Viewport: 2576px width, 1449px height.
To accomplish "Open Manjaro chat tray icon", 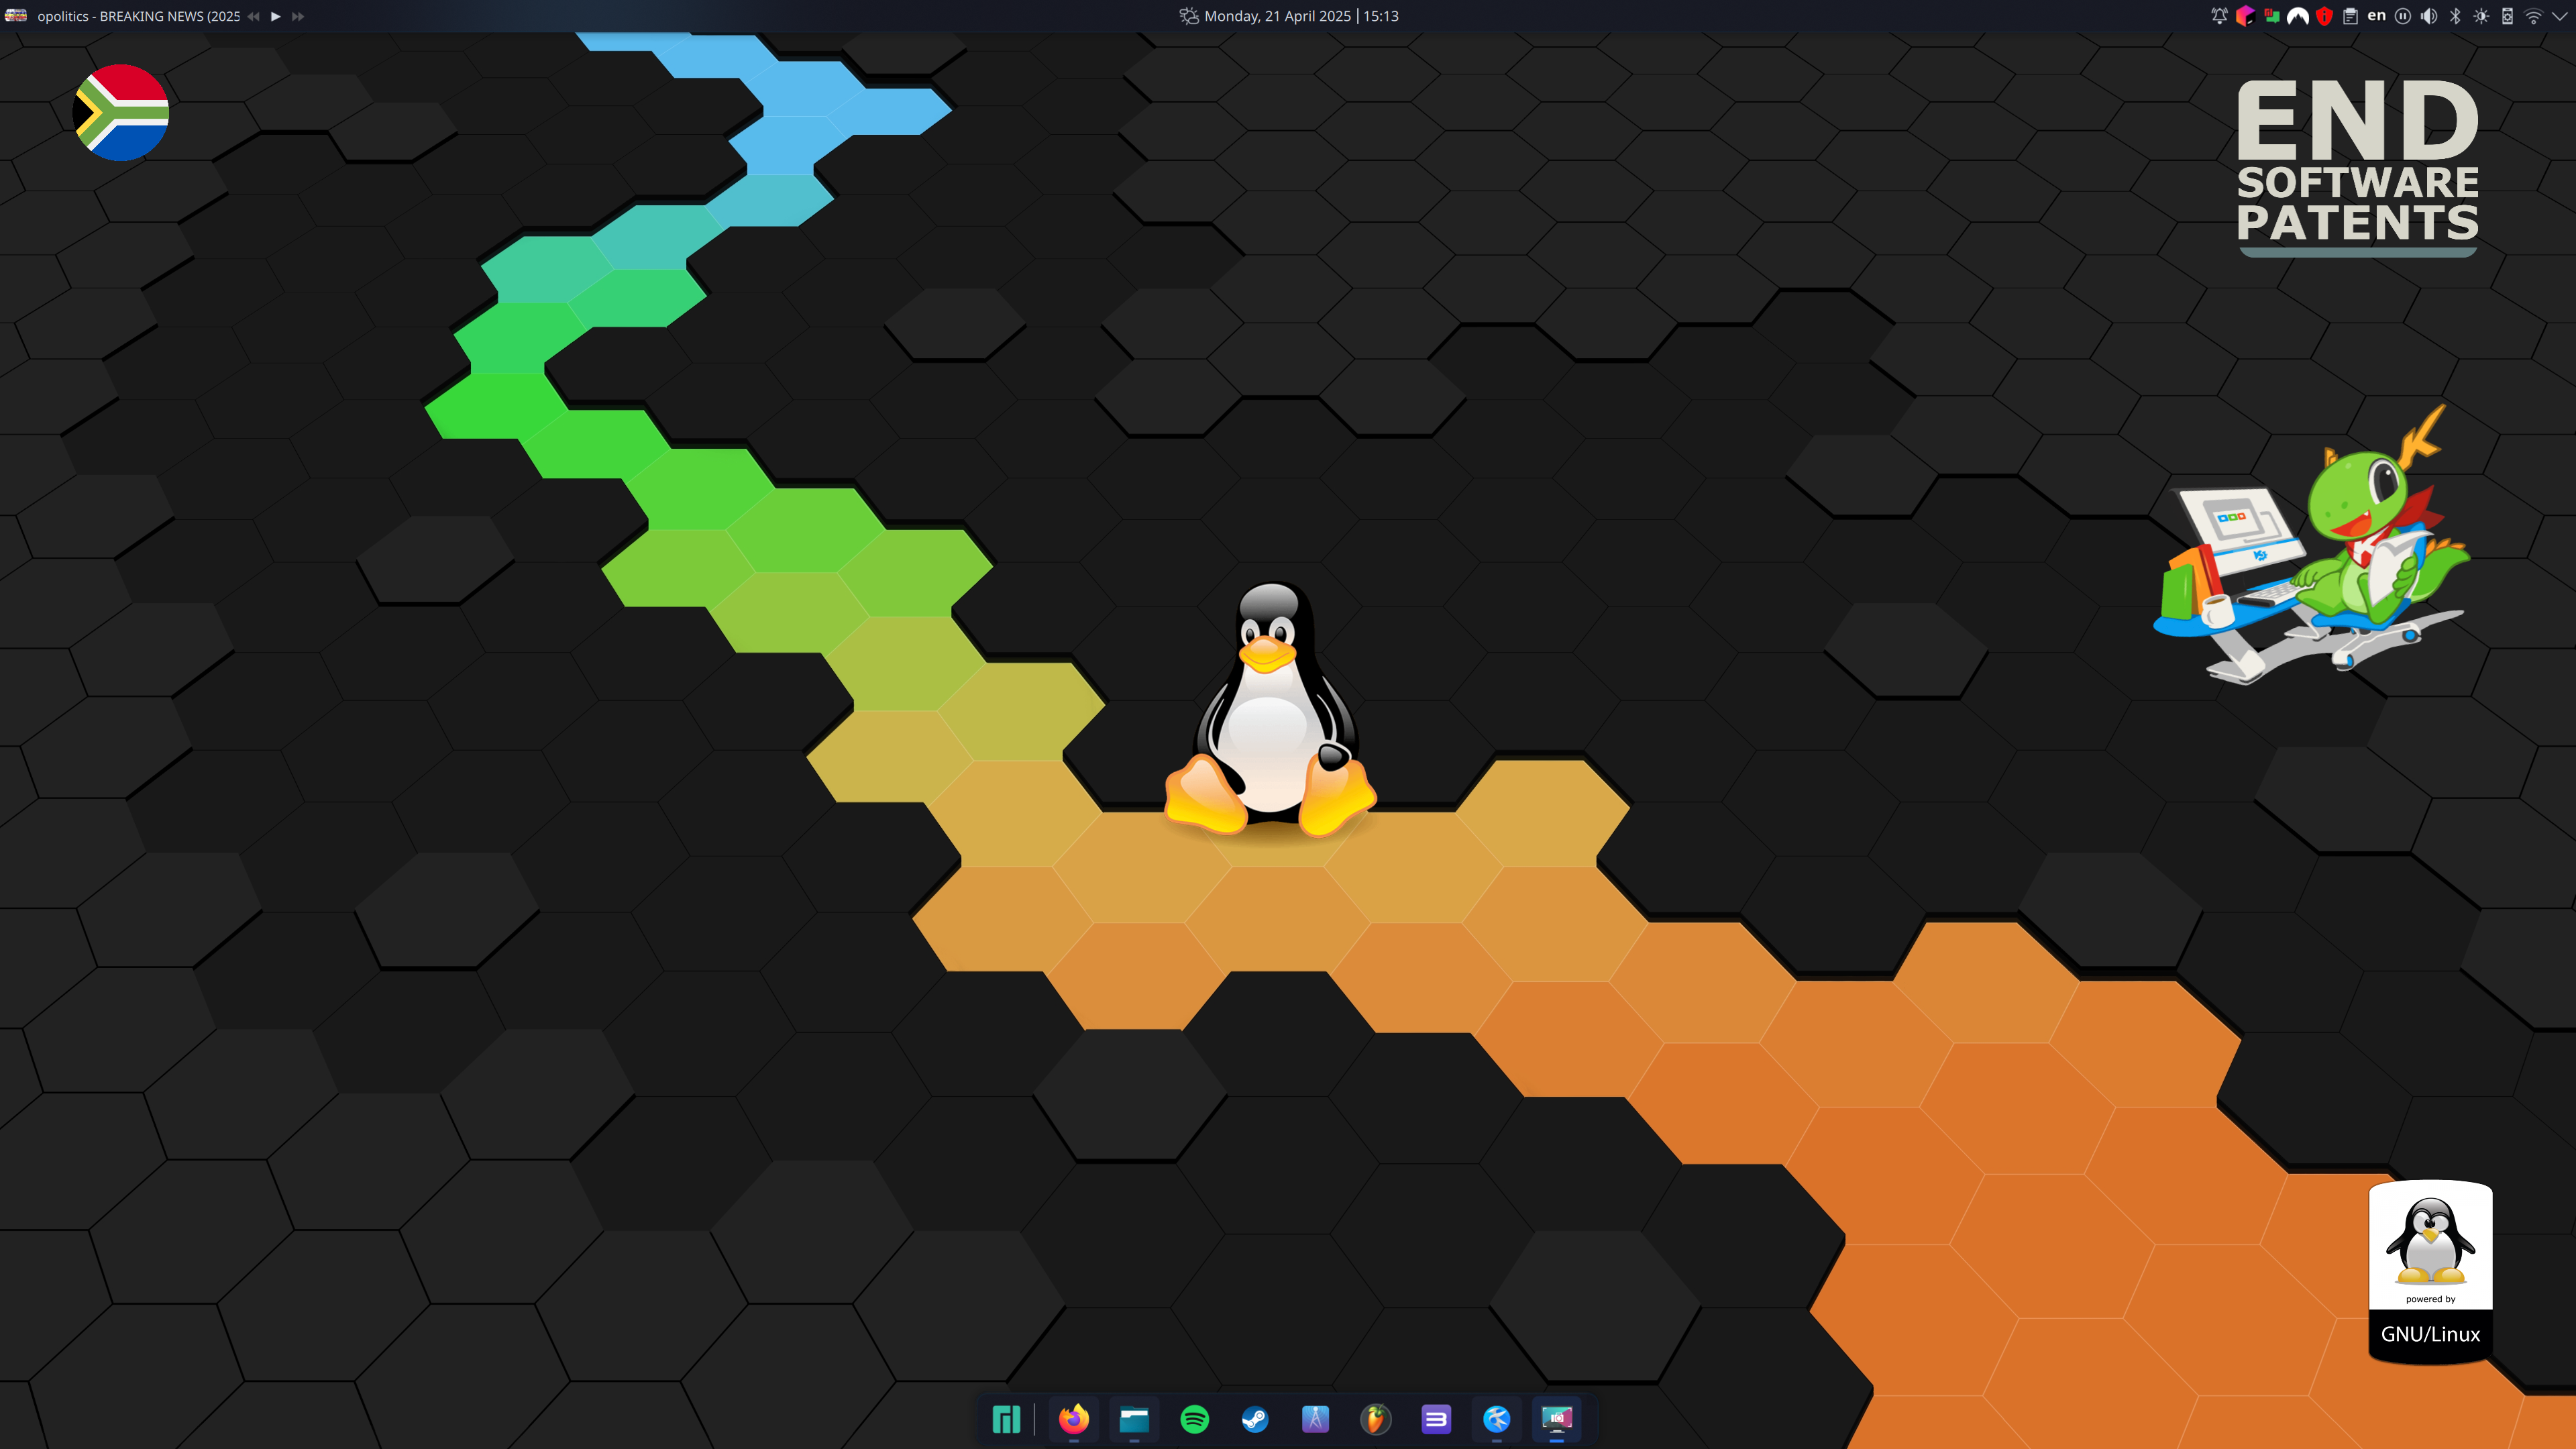I will (2272, 16).
